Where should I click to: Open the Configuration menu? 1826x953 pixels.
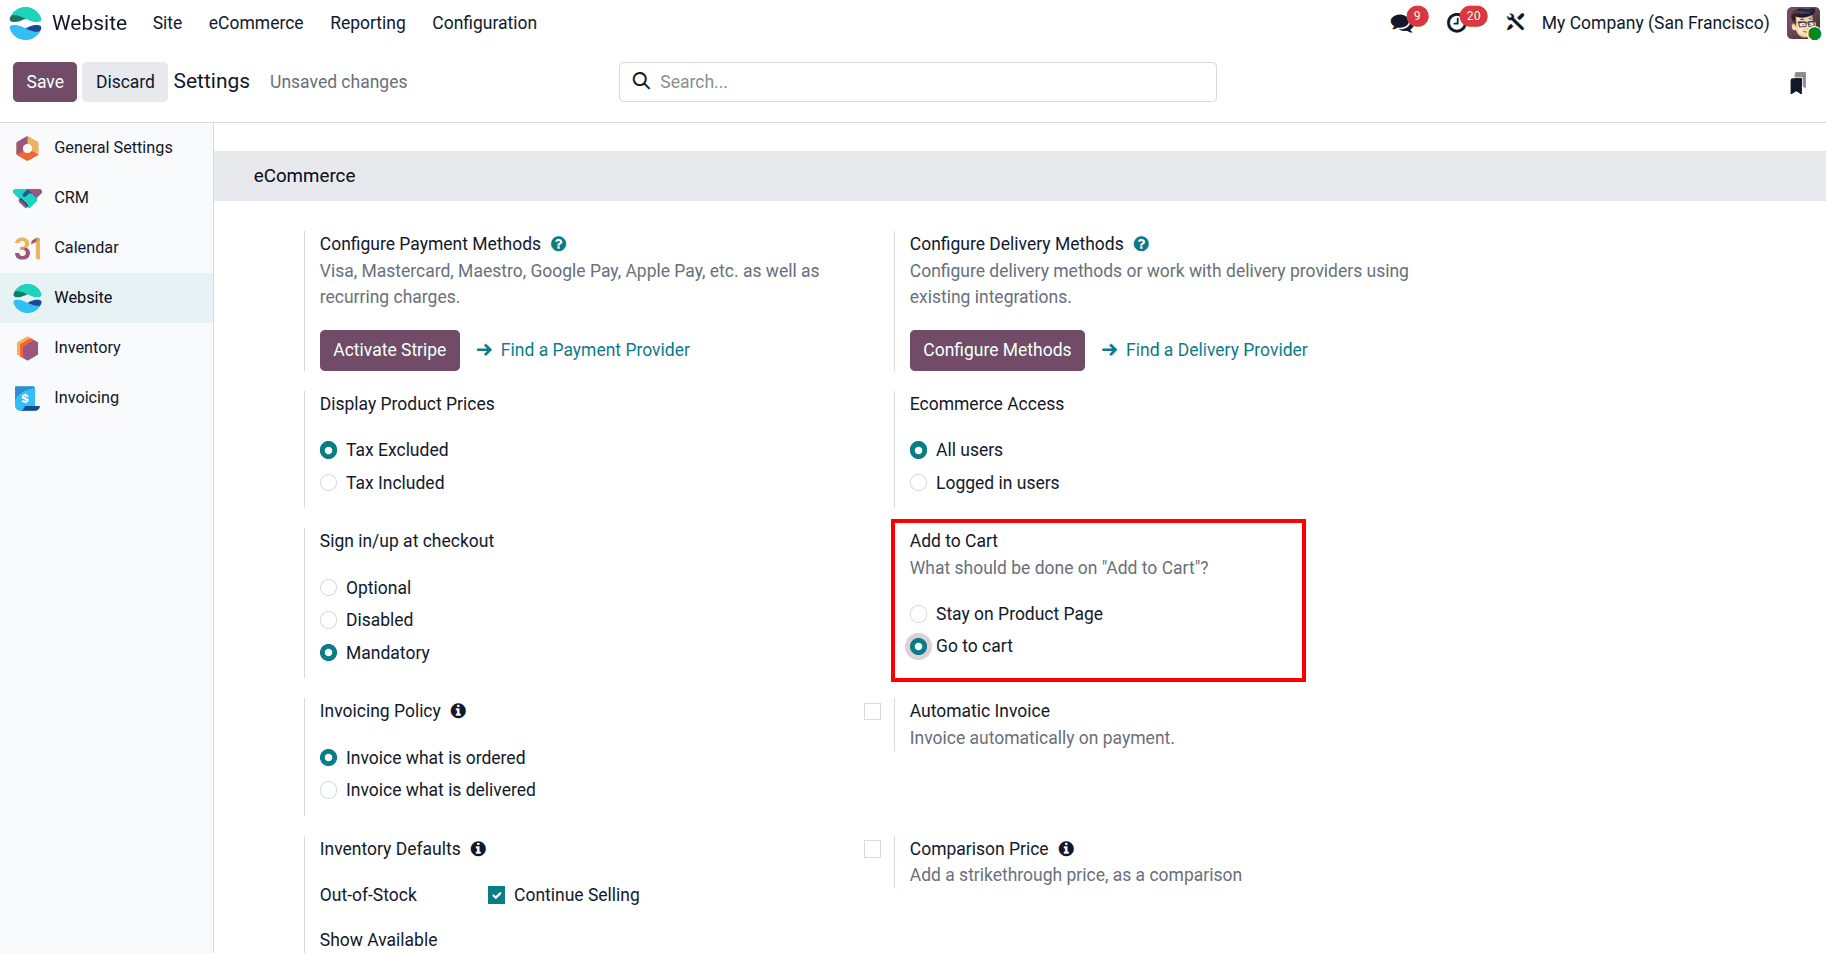[484, 23]
